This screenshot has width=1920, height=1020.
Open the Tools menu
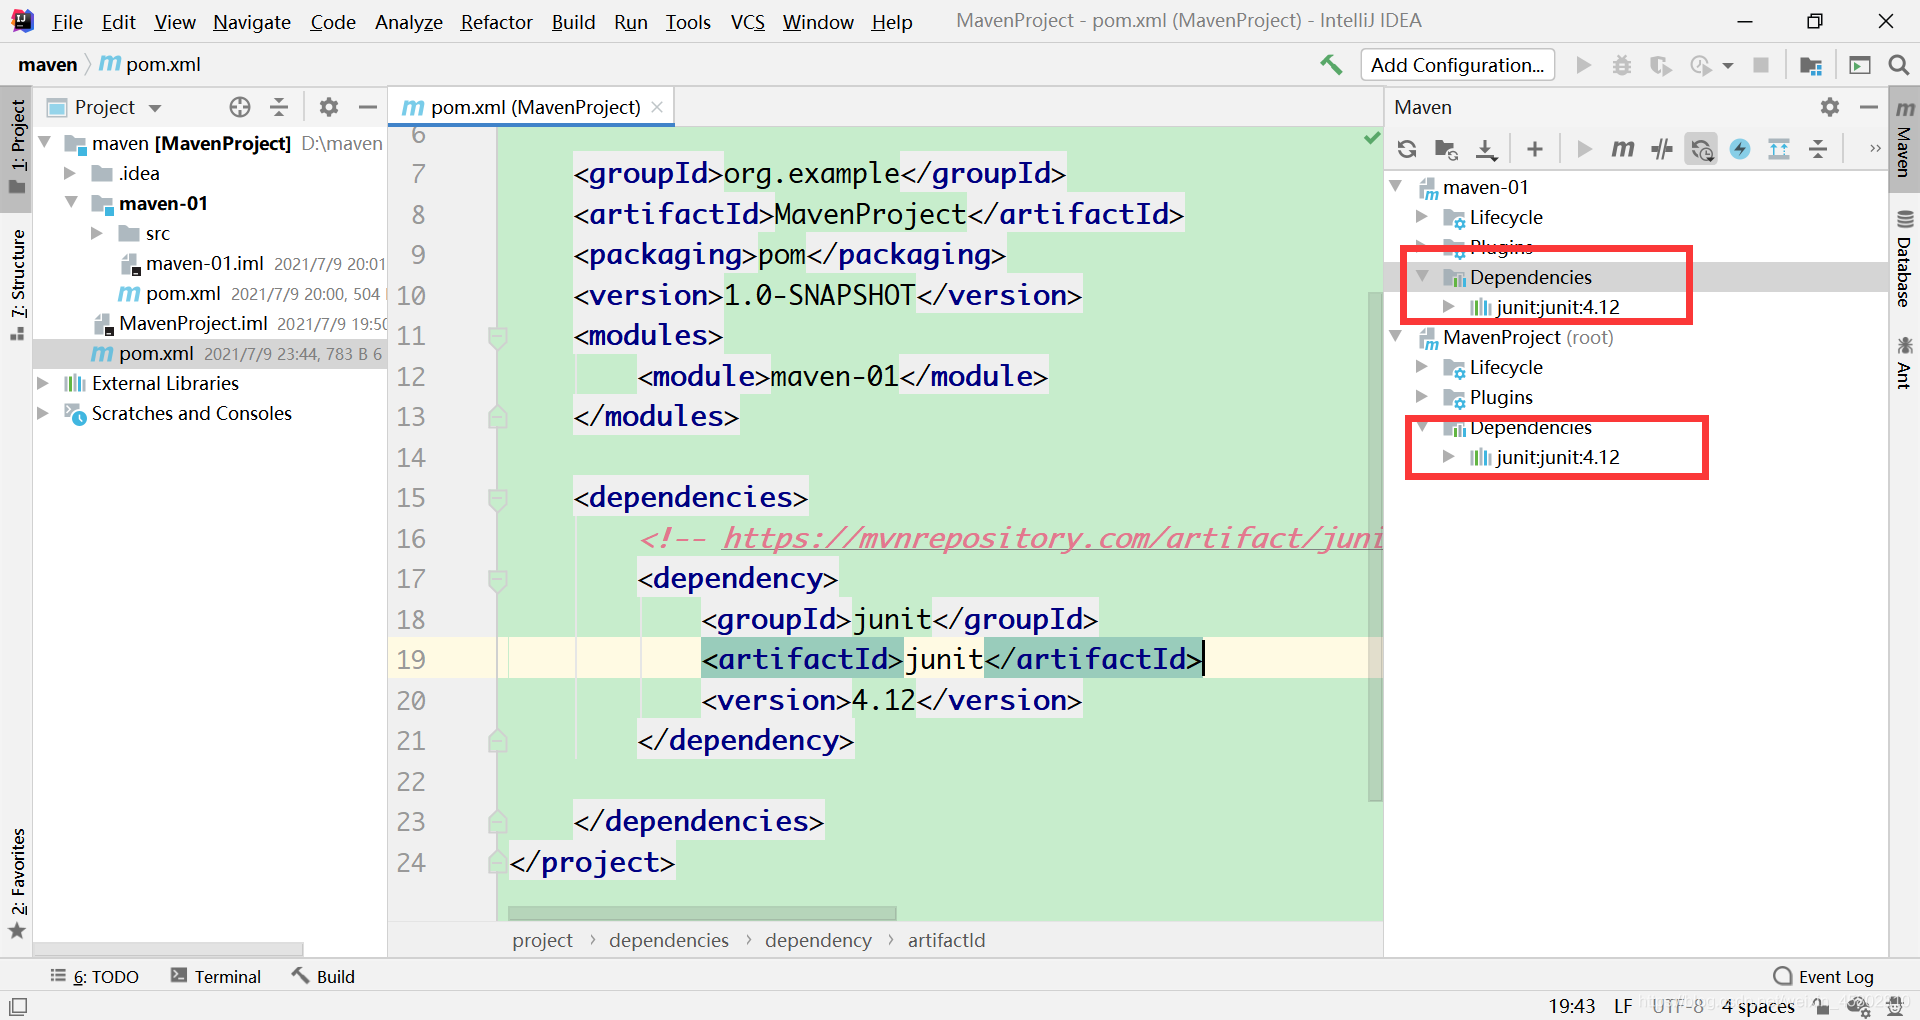pos(688,22)
